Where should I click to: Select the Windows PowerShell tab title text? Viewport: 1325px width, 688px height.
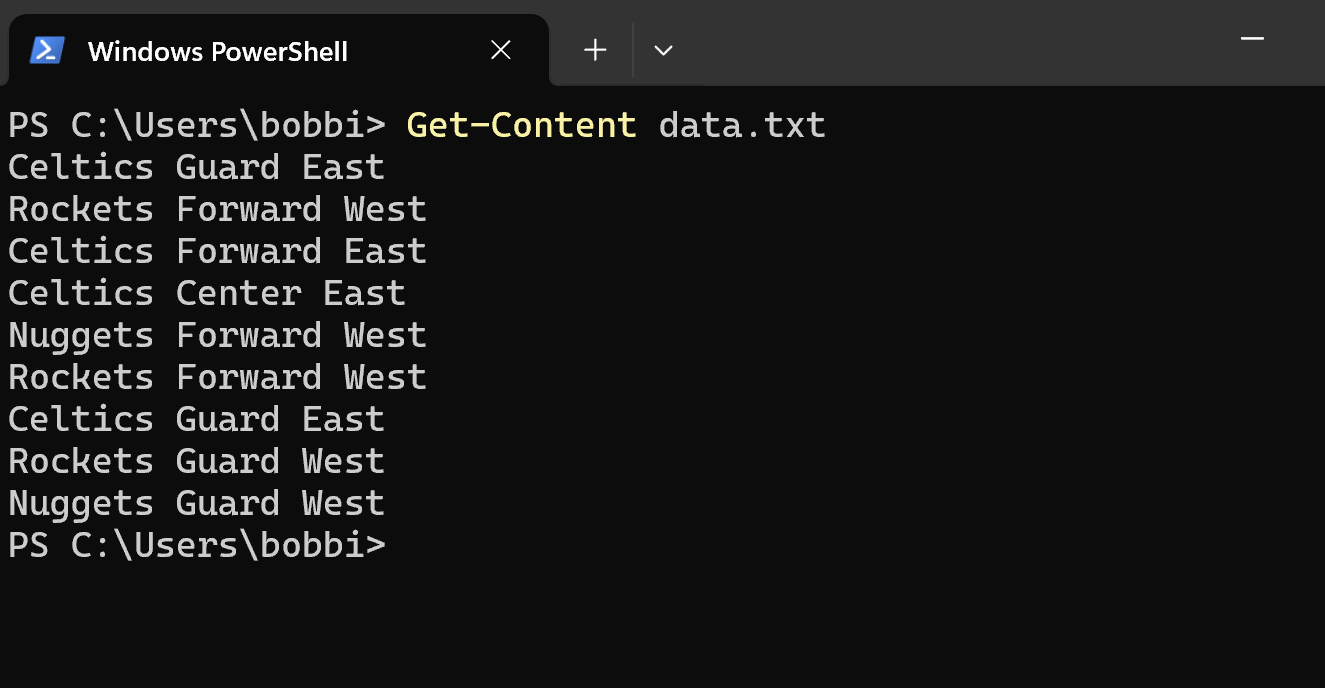coord(218,51)
